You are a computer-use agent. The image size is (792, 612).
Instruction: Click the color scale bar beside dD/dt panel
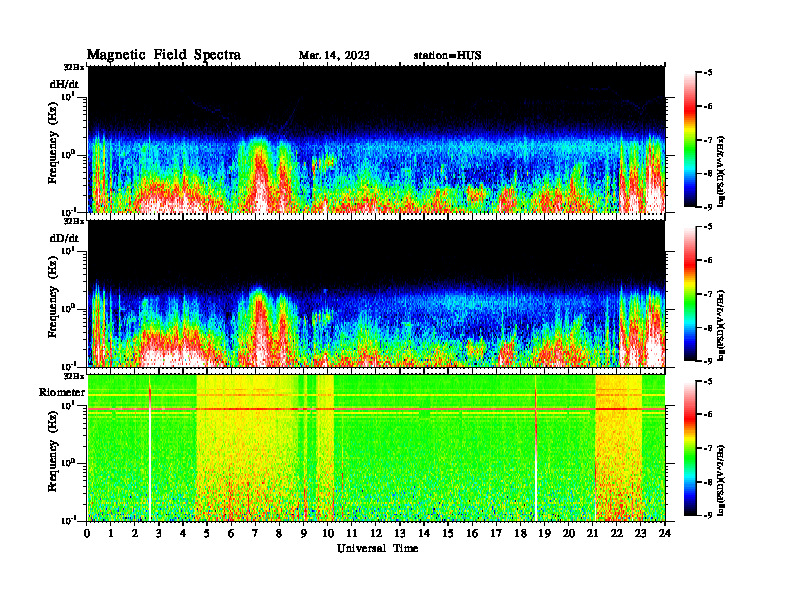pyautogui.click(x=689, y=294)
